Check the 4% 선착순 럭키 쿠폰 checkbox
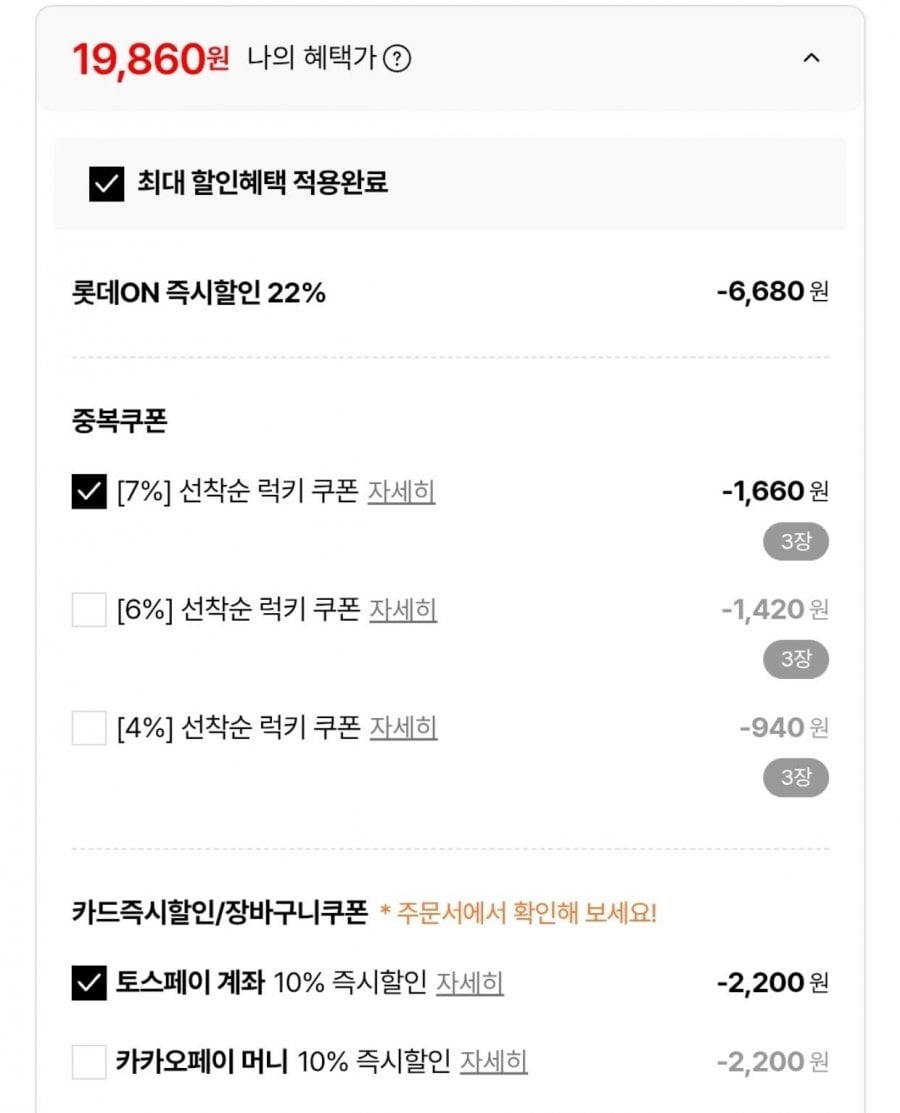Screen dimensions: 900x1113 coord(89,728)
